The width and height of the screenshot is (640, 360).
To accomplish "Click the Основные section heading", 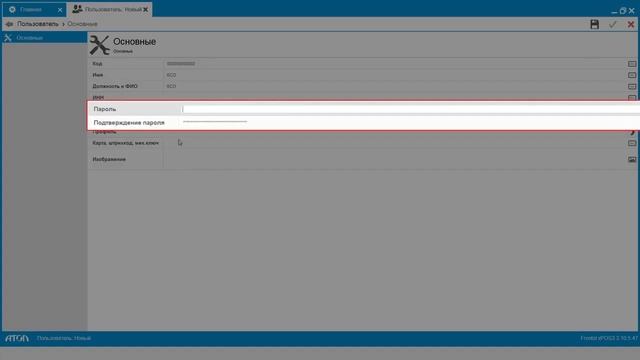I will [134, 42].
